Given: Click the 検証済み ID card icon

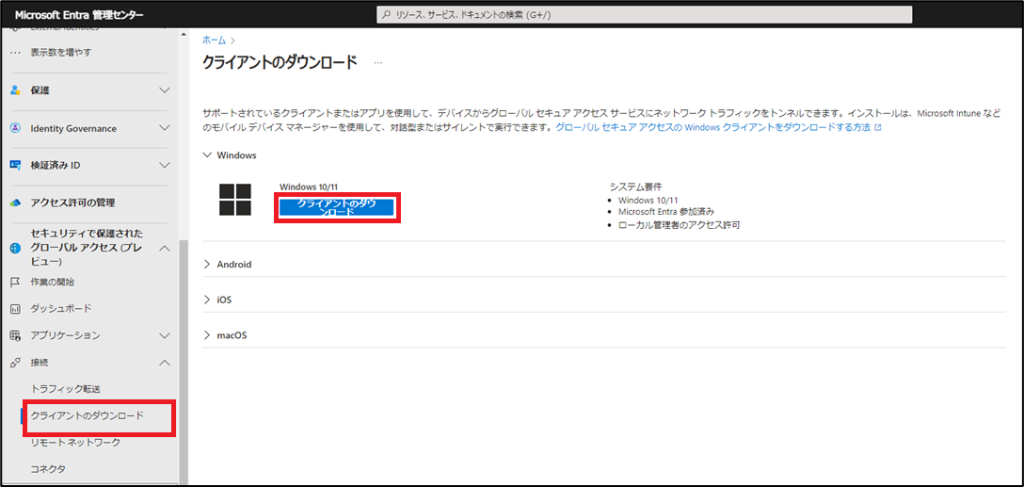Looking at the screenshot, I should click(x=16, y=165).
